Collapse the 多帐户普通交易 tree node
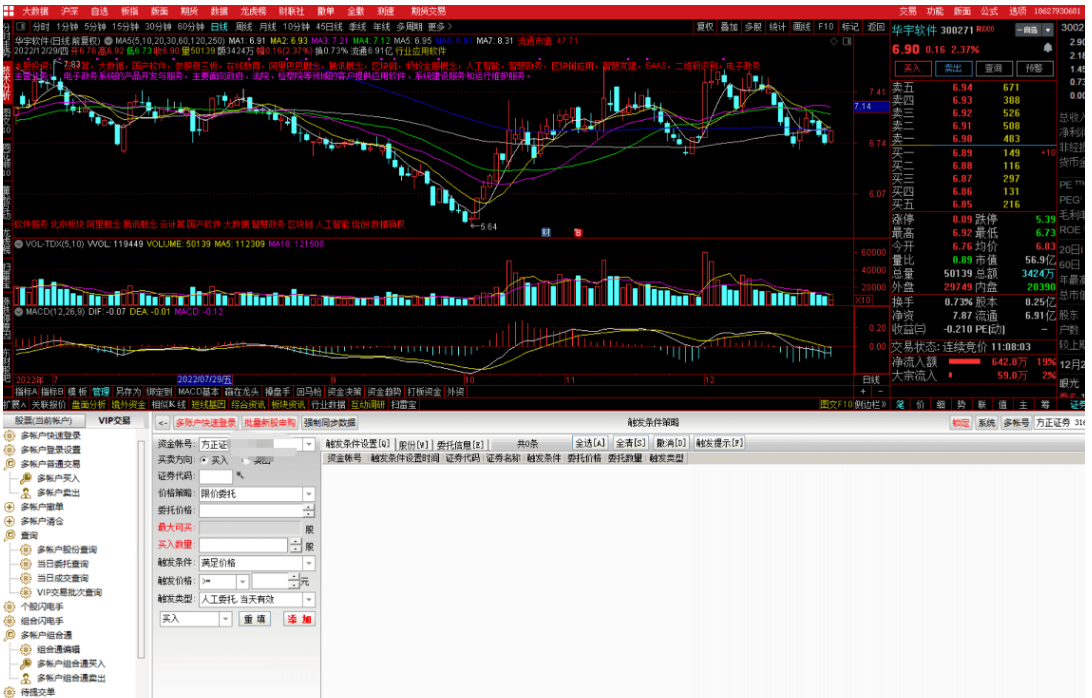 click(10, 464)
